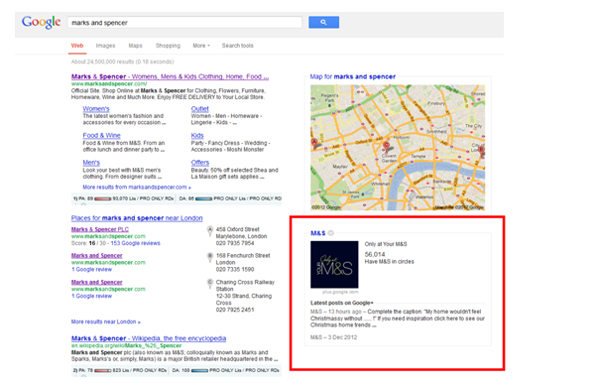This screenshot has height=385, width=600.
Task: Click the marks and spencer search field
Action: pyautogui.click(x=184, y=23)
